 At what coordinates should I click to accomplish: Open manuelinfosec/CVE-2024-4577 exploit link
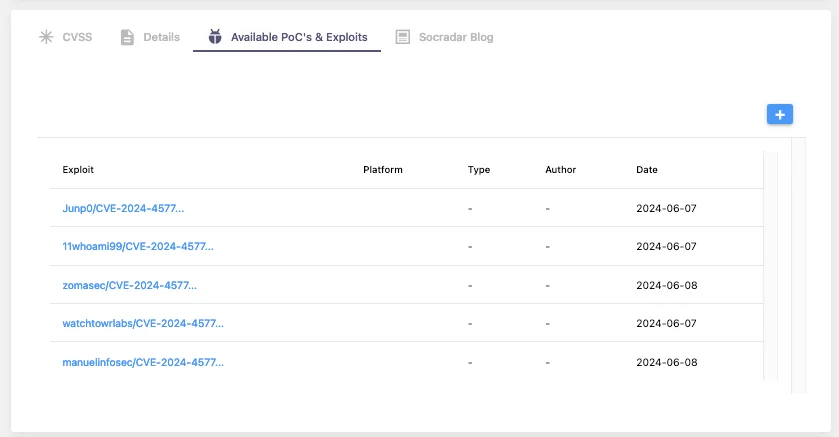point(143,363)
